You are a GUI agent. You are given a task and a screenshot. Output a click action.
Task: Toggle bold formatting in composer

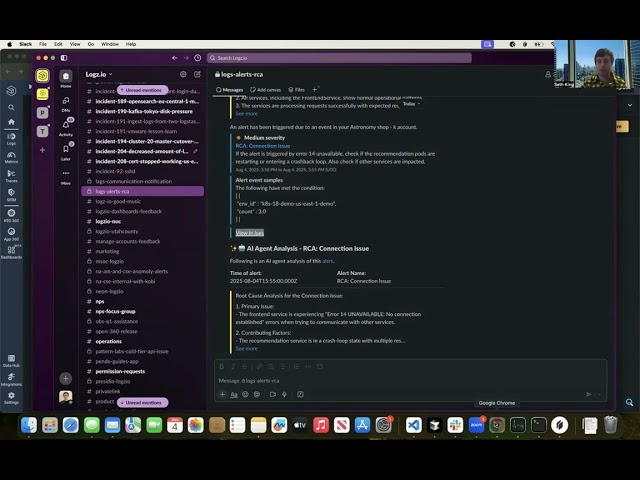tap(222, 367)
